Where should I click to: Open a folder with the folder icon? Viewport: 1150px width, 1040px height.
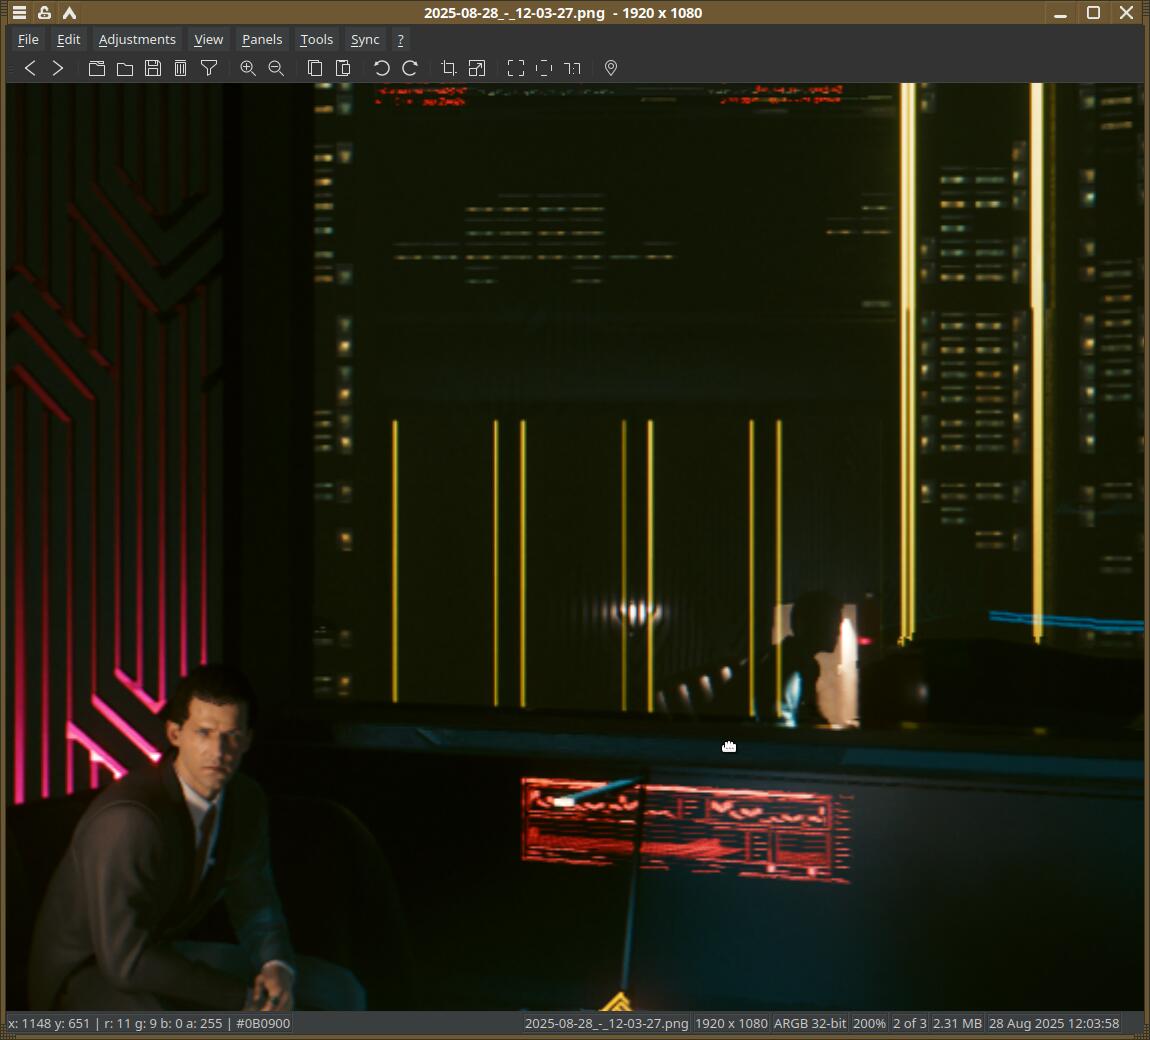(x=125, y=68)
